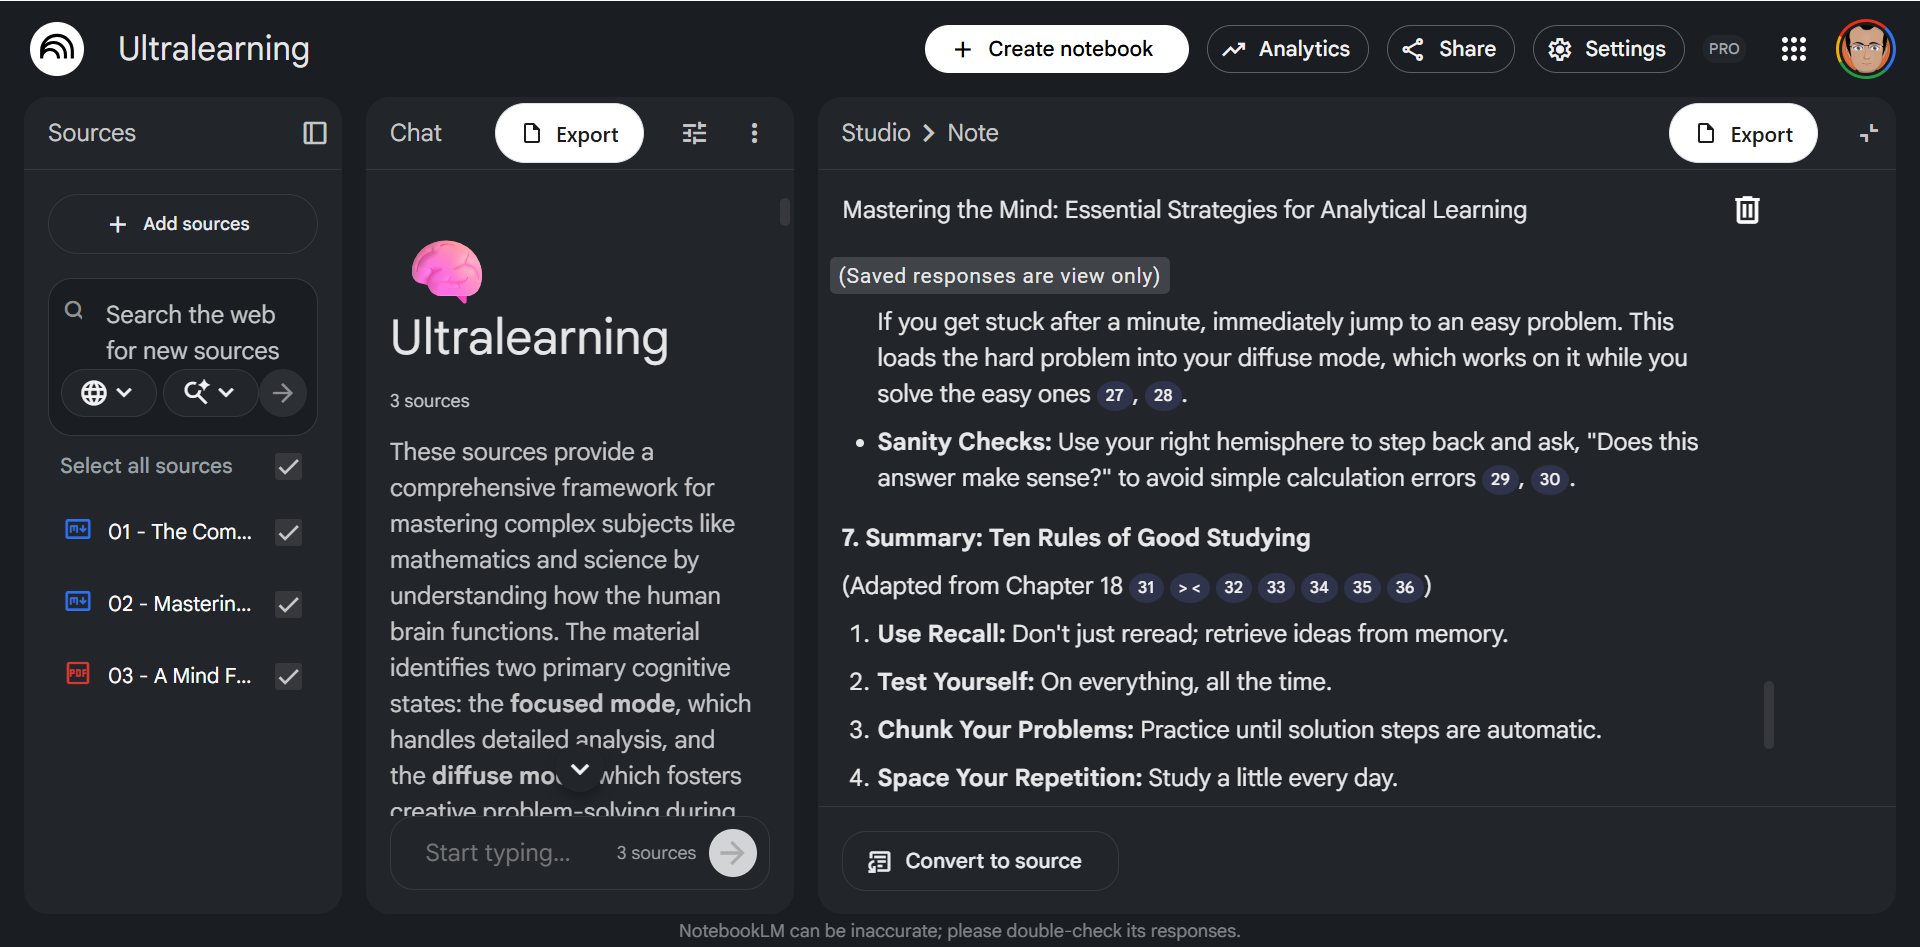1920x947 pixels.
Task: Send chat message arrow button
Action: click(733, 853)
